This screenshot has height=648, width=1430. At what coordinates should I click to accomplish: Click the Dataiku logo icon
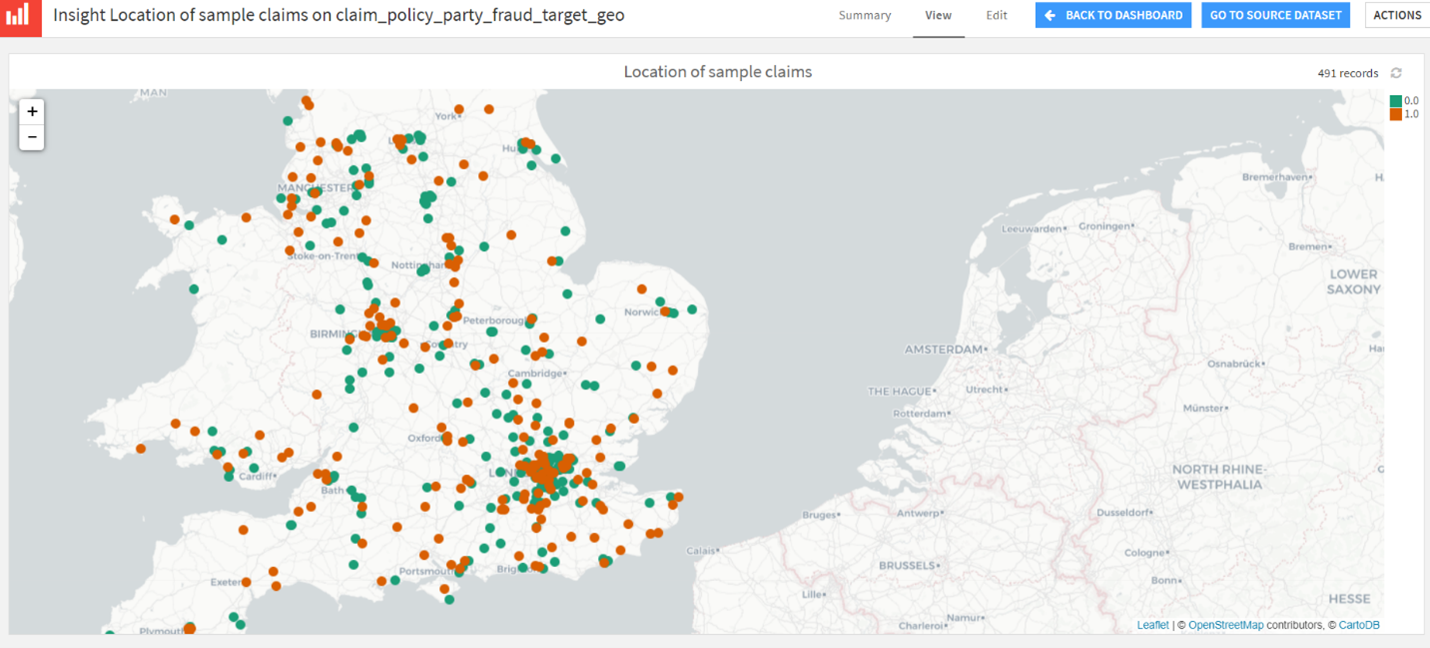tap(20, 17)
